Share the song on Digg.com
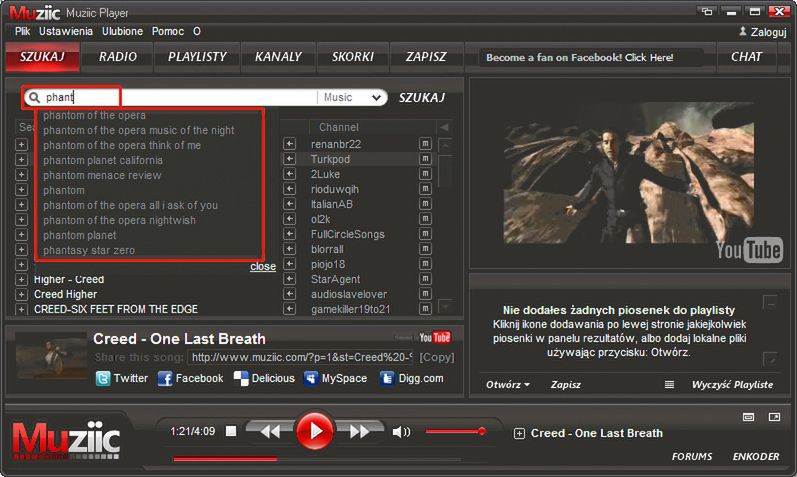This screenshot has height=477, width=797. click(412, 378)
